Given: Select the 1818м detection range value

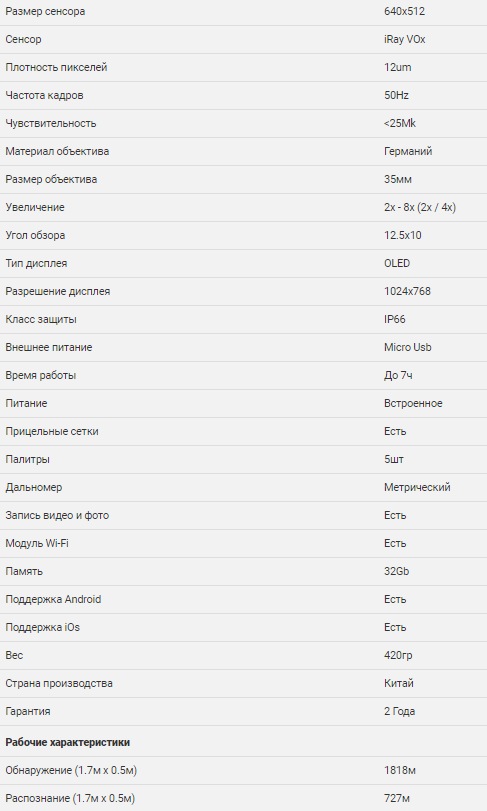Looking at the screenshot, I should pos(400,770).
